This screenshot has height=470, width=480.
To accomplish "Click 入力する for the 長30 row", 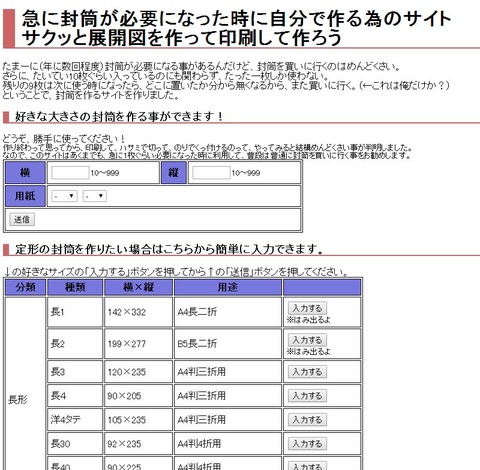I will click(307, 444).
